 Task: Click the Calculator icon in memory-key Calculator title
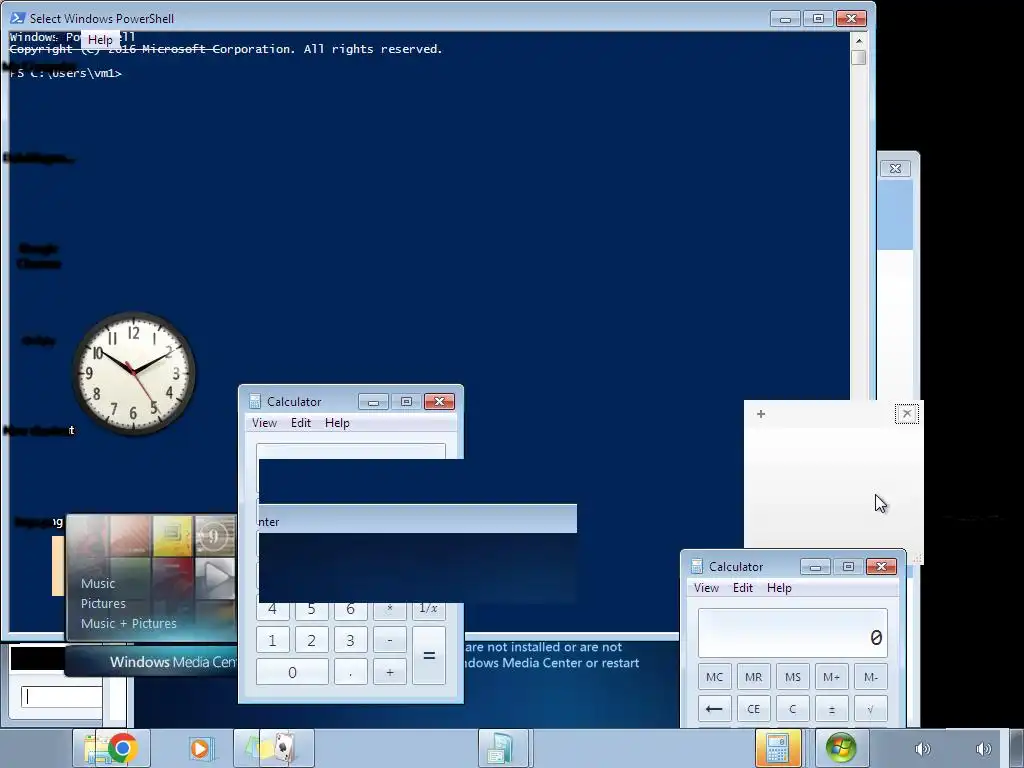pyautogui.click(x=697, y=566)
